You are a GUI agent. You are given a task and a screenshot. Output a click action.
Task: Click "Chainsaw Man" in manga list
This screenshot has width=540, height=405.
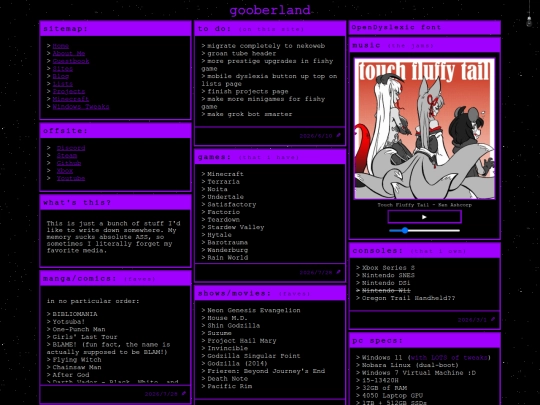(77, 367)
